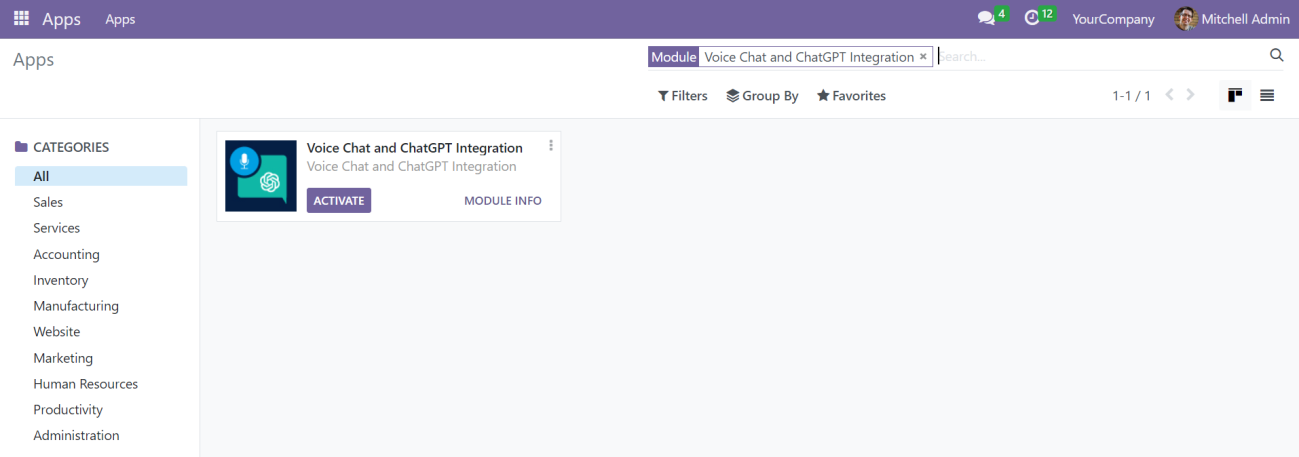Focus the Search input field
The height and width of the screenshot is (457, 1299).
[x=1100, y=57]
